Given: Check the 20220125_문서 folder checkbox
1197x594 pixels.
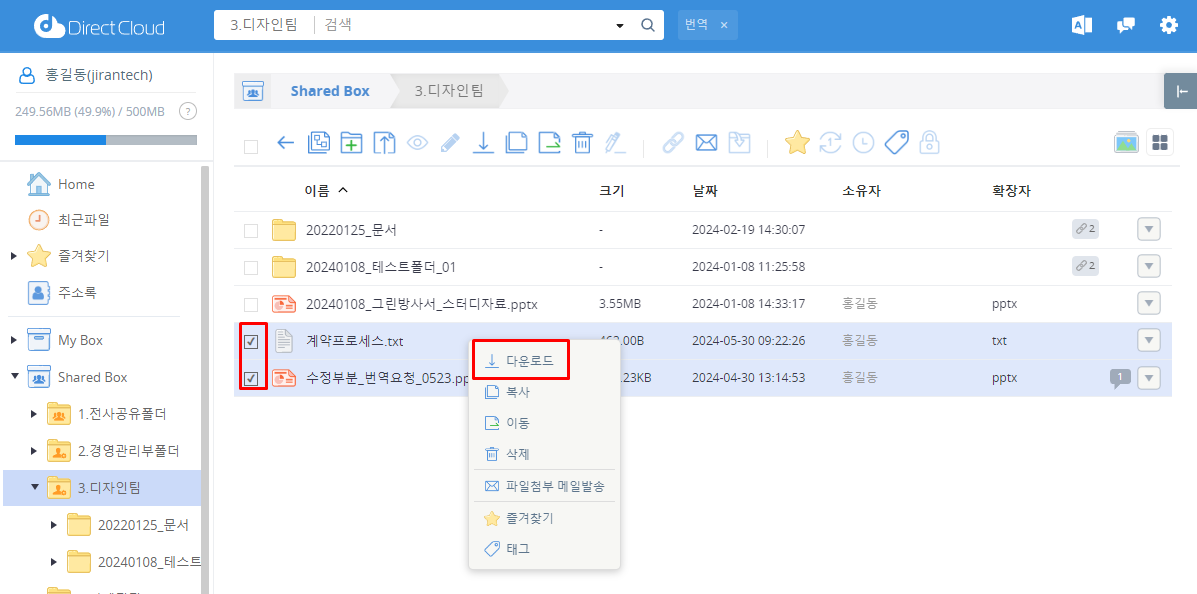Looking at the screenshot, I should point(250,231).
